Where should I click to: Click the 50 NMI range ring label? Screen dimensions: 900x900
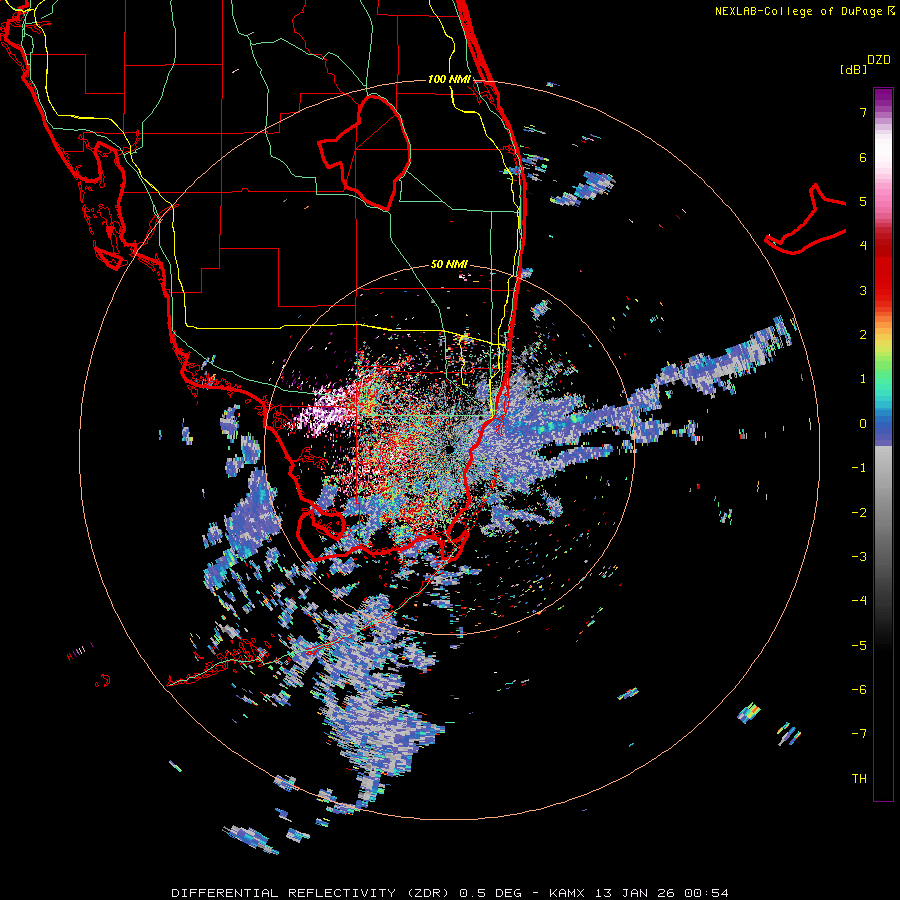tap(449, 264)
